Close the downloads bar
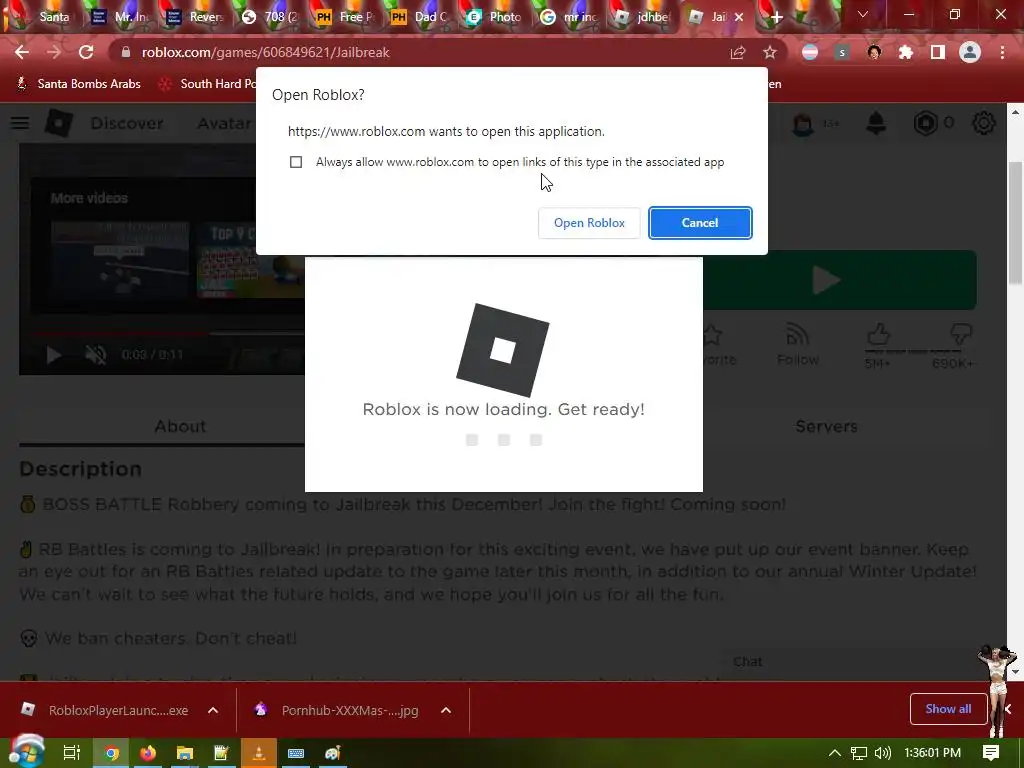The width and height of the screenshot is (1024, 768). tap(1008, 709)
